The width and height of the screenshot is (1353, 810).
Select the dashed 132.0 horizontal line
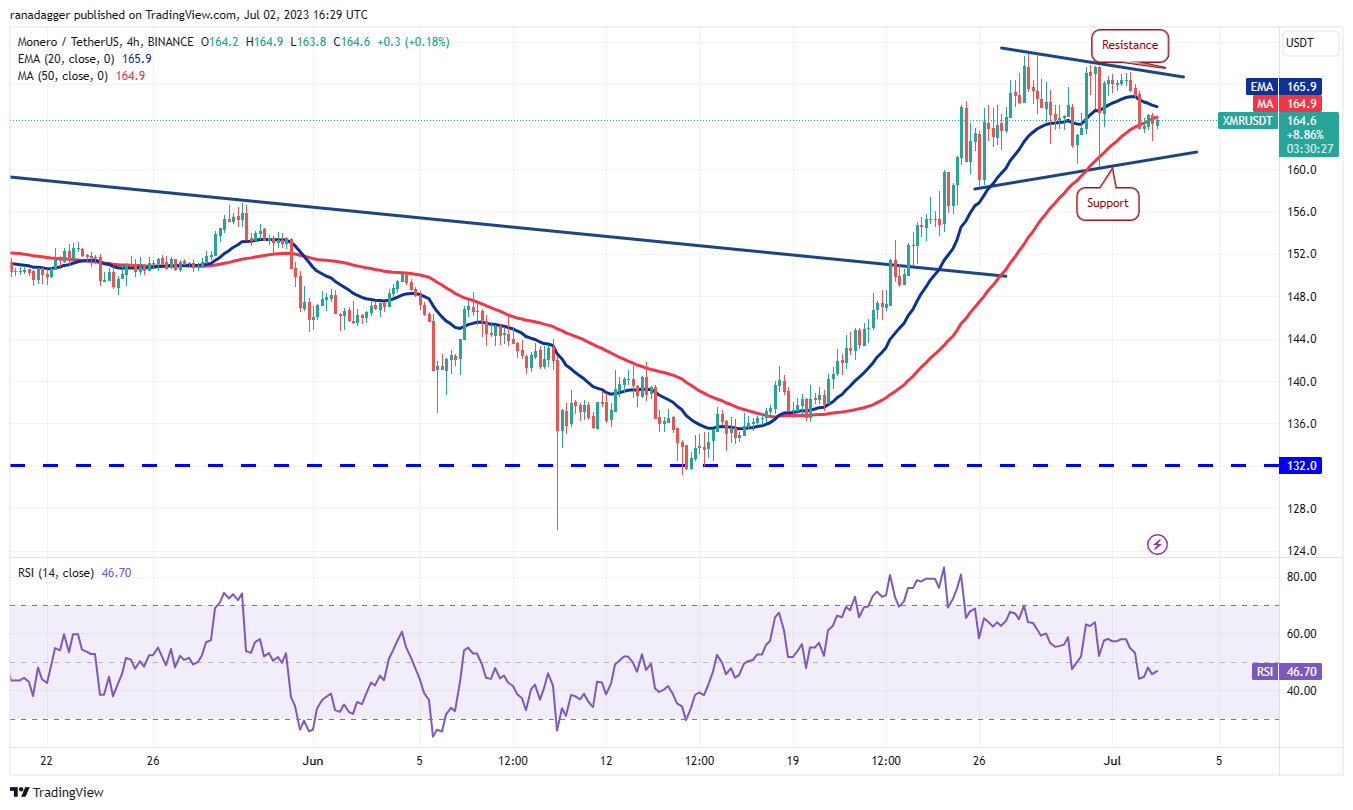coord(400,466)
